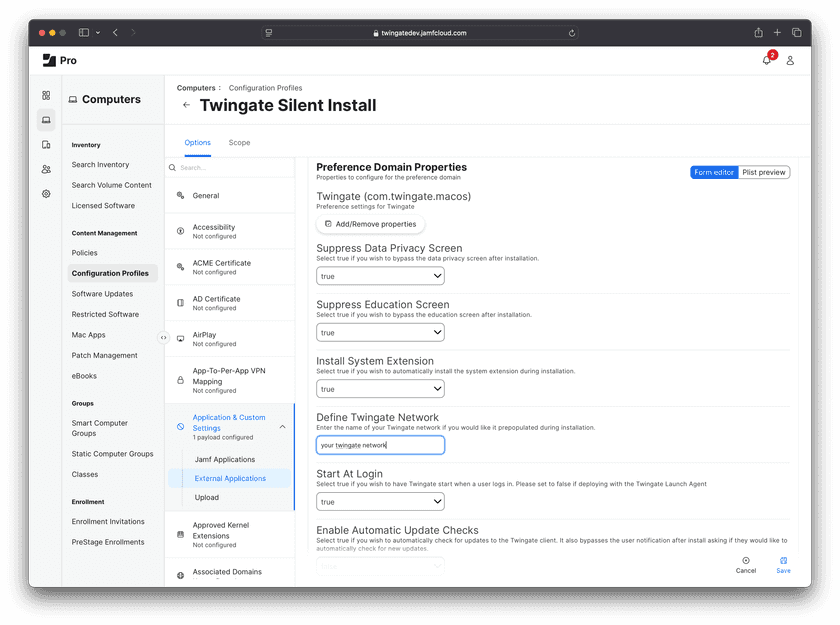Select External Applications payload item
Viewport: 840px width, 625px height.
[230, 478]
